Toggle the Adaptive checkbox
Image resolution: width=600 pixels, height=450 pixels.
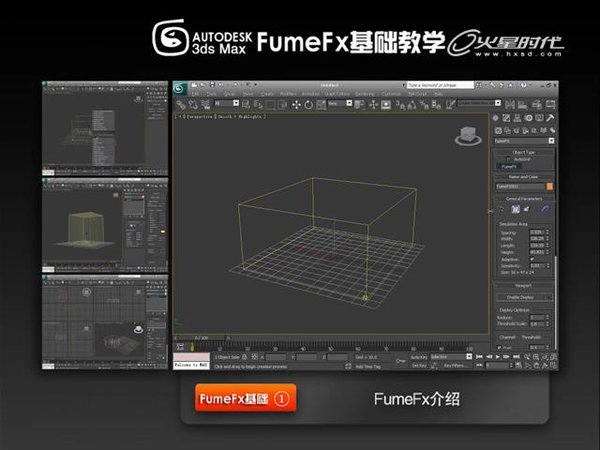coord(532,259)
